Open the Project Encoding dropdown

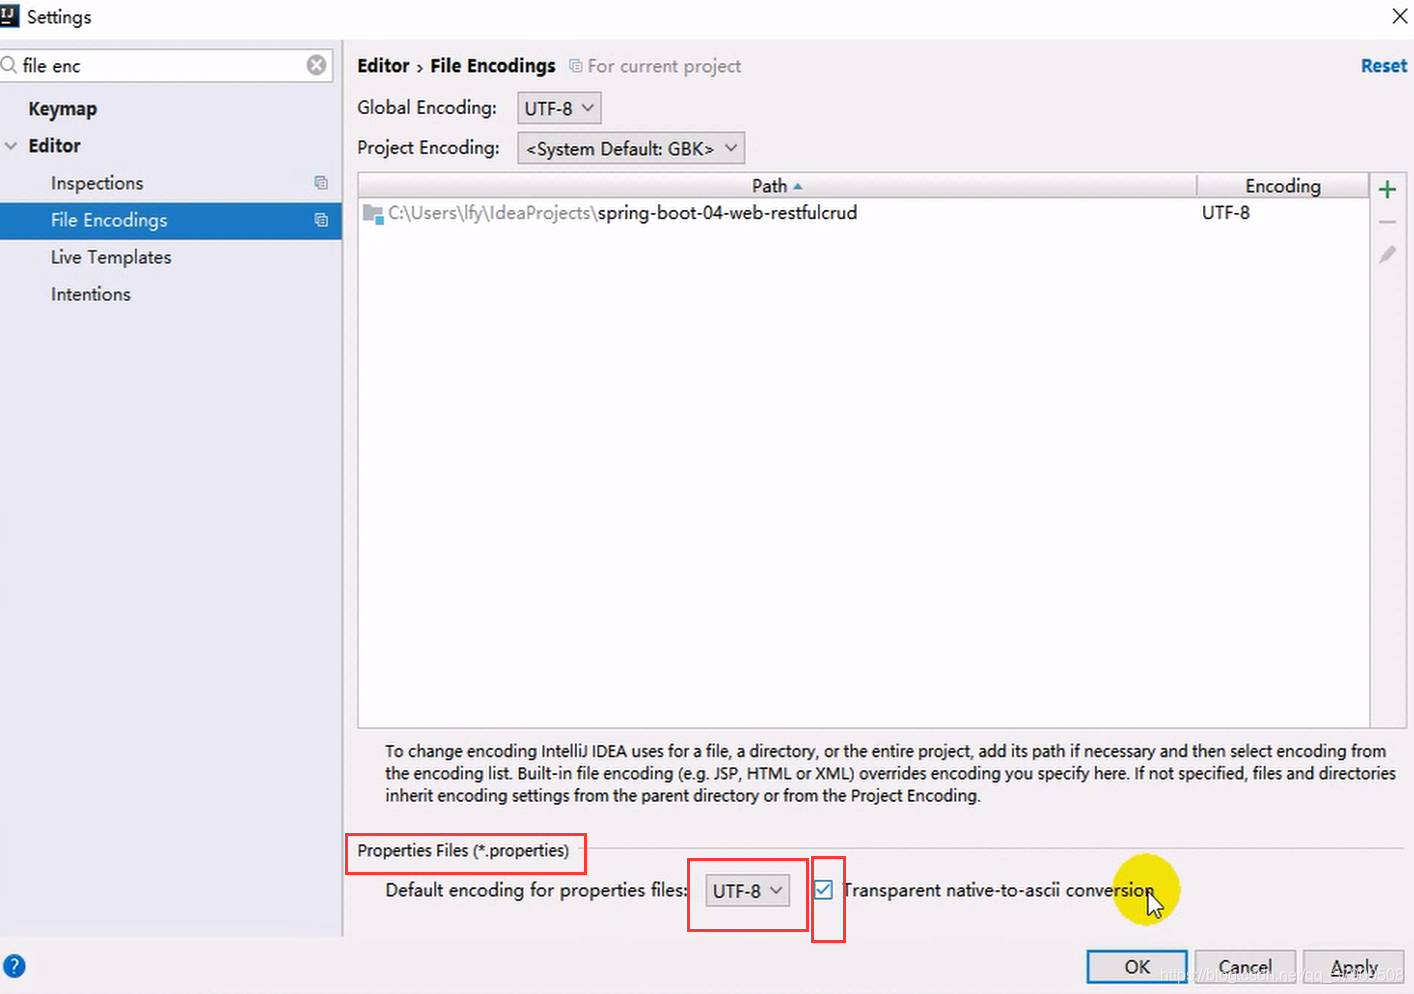(631, 148)
